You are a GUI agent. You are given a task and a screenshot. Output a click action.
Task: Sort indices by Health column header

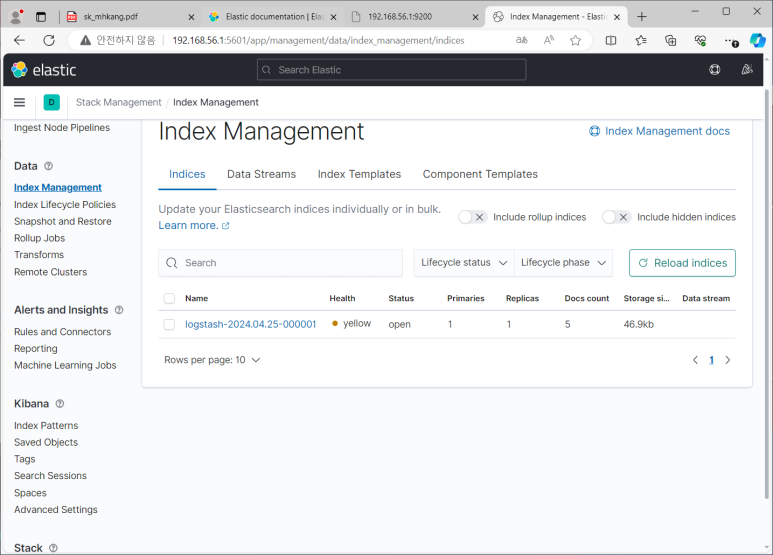342,298
